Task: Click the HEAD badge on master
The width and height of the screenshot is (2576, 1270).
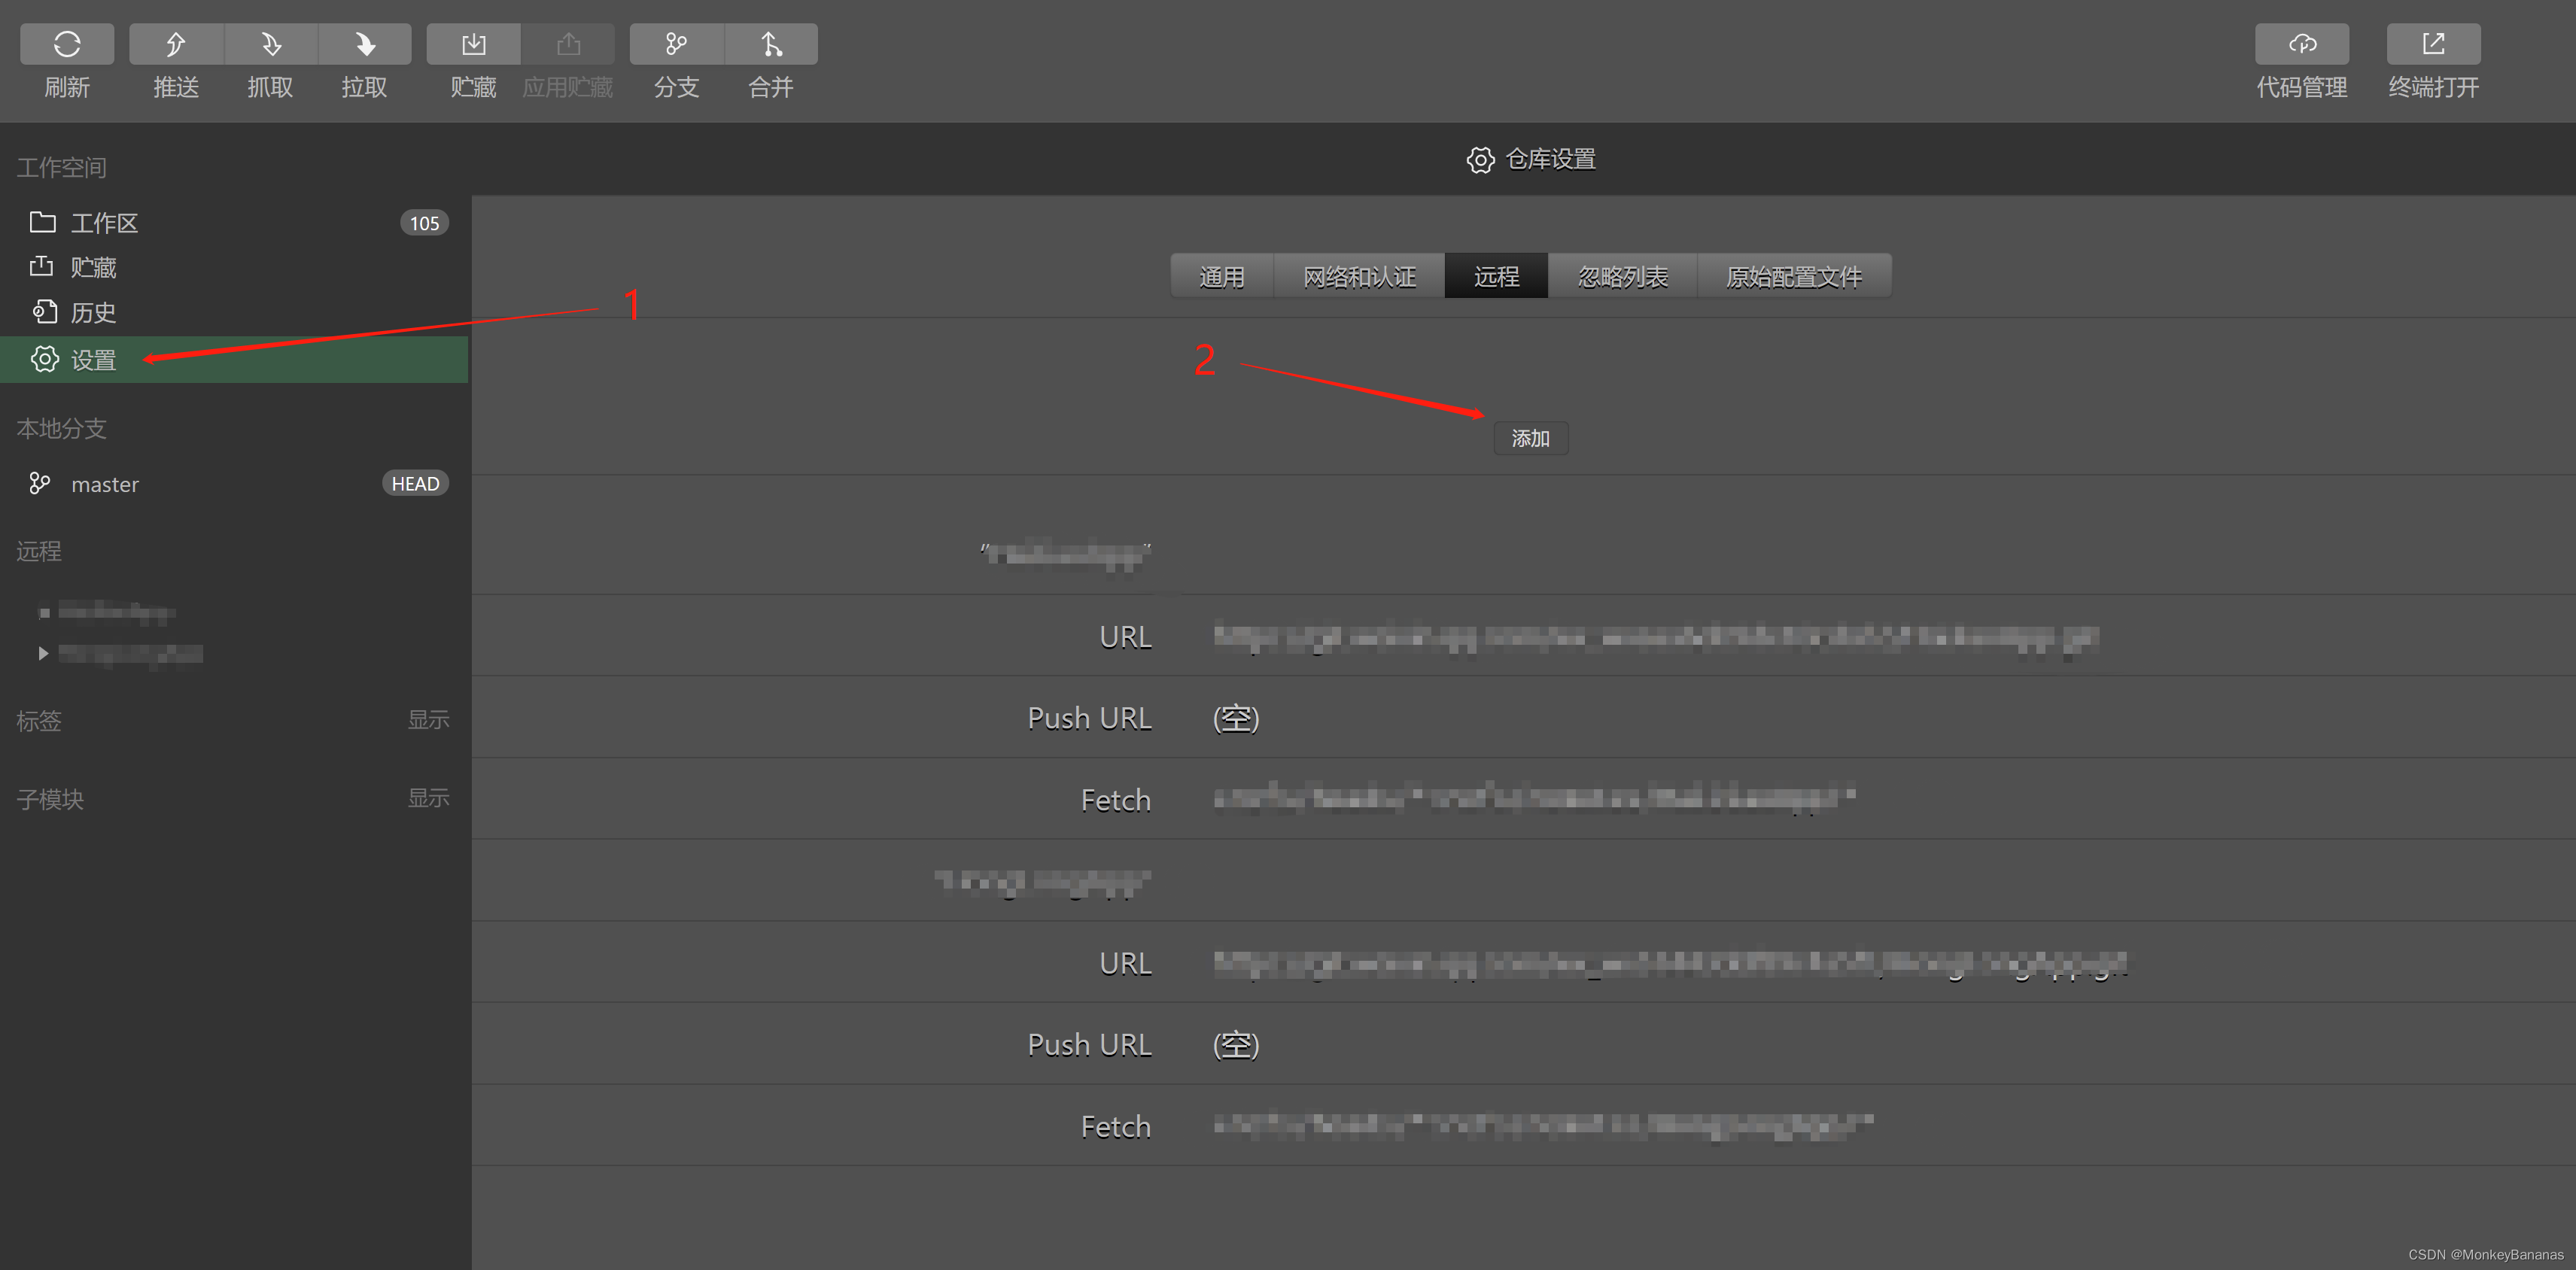Action: tap(415, 484)
